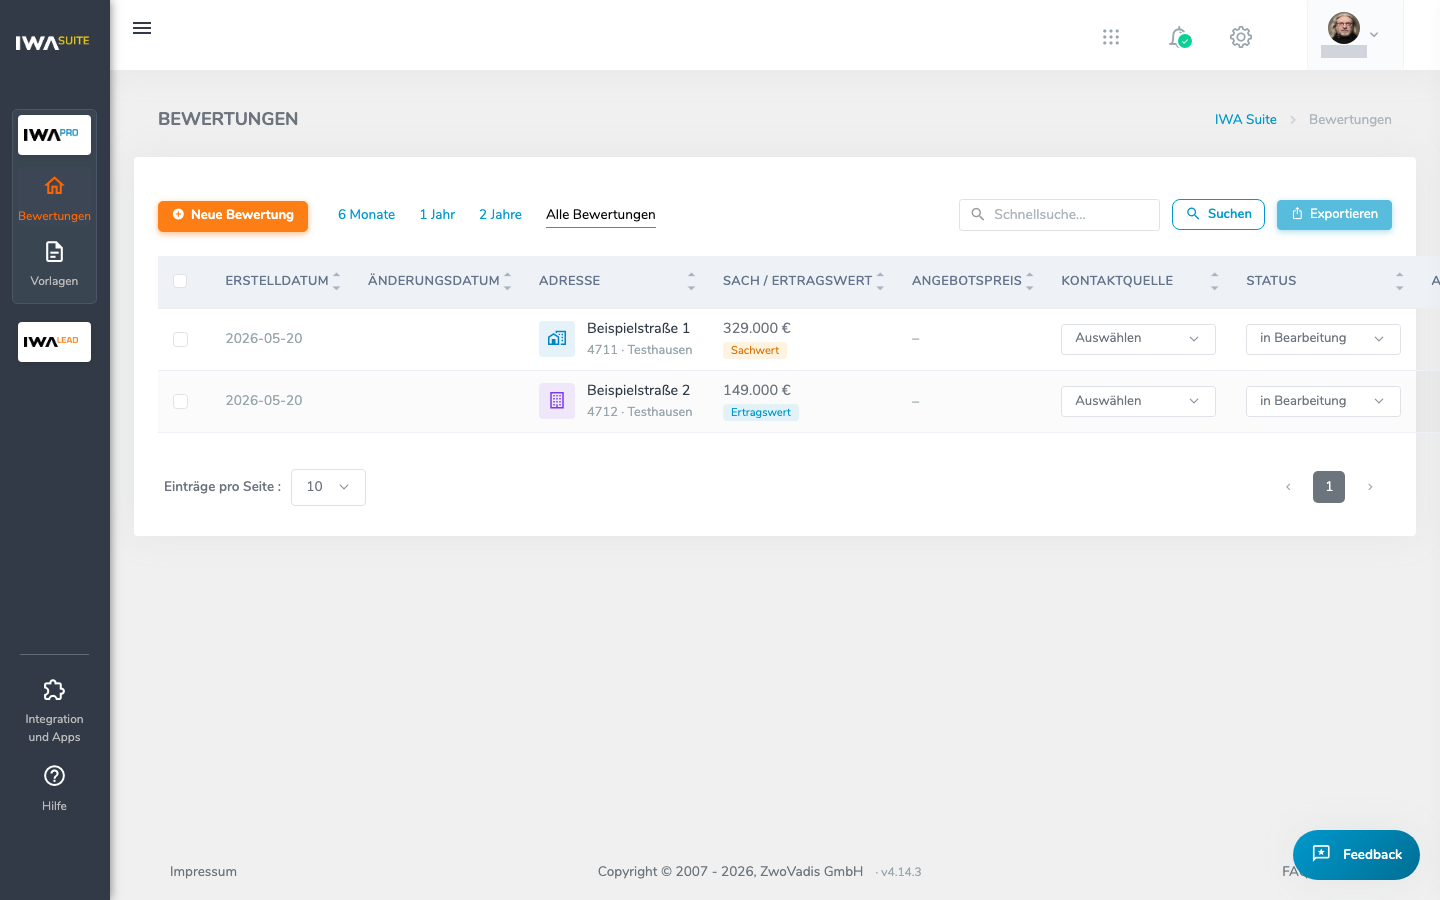Screen dimensions: 1440x900
Task: Check the Beispielstraße 1 row checkbox
Action: click(x=180, y=339)
